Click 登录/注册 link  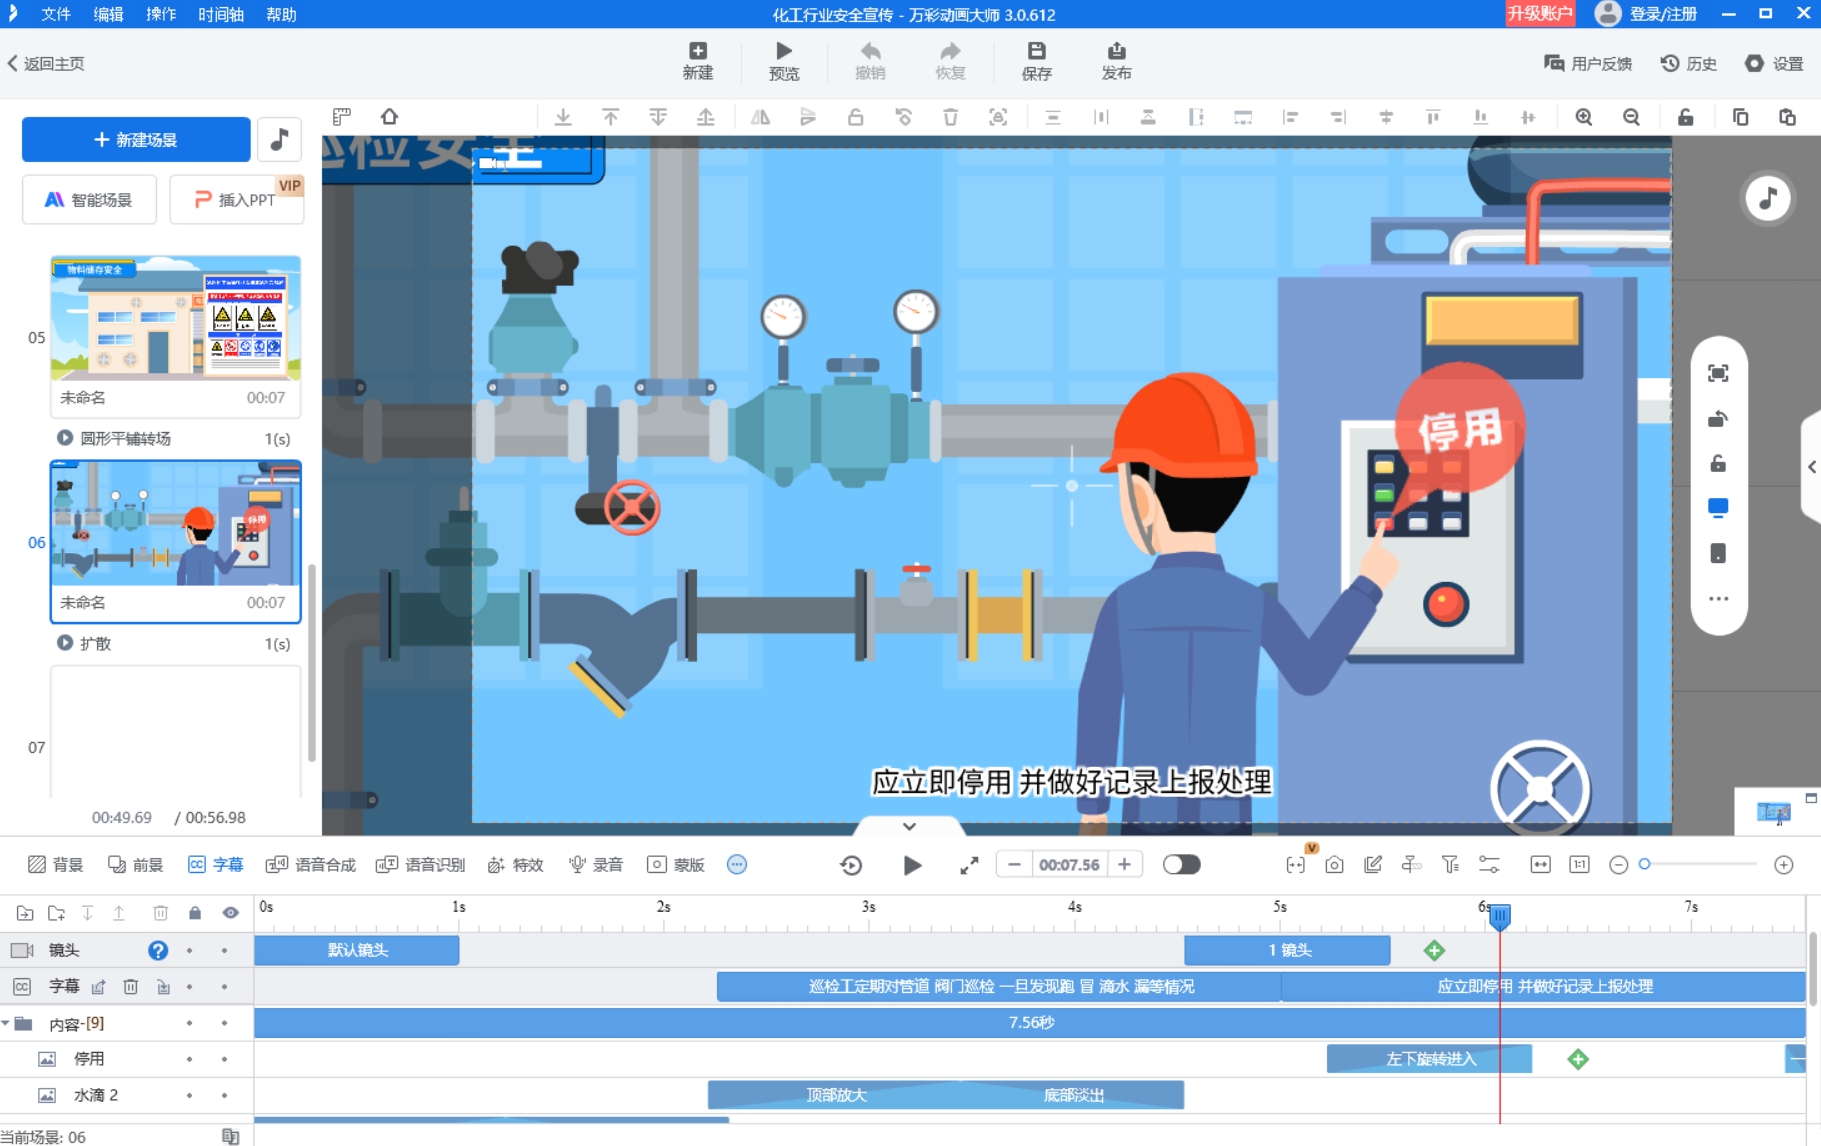tap(1663, 14)
